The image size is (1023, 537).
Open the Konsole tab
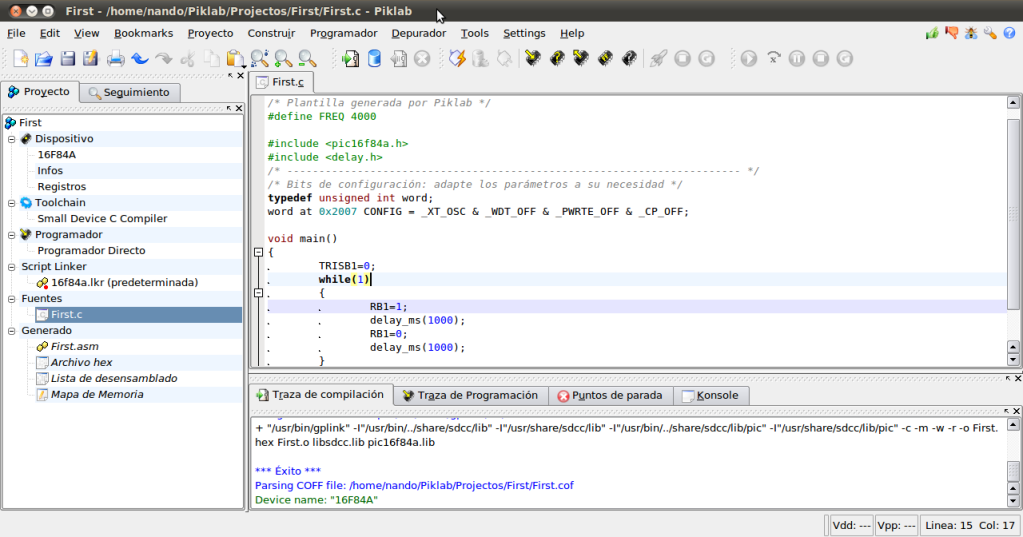tap(710, 395)
